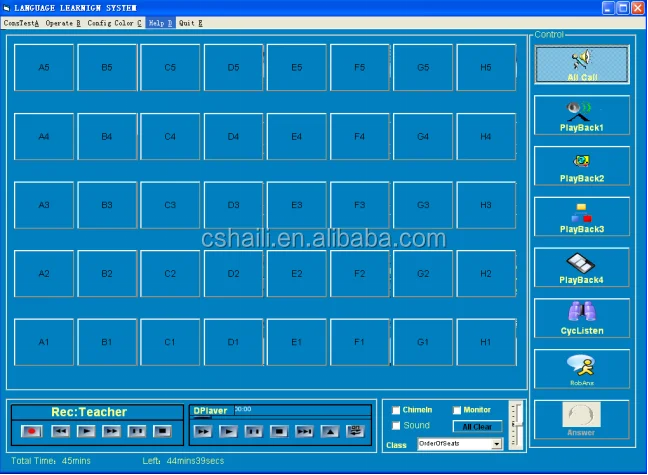Open the ComTest menu
The height and width of the screenshot is (475, 648).
[x=21, y=23]
